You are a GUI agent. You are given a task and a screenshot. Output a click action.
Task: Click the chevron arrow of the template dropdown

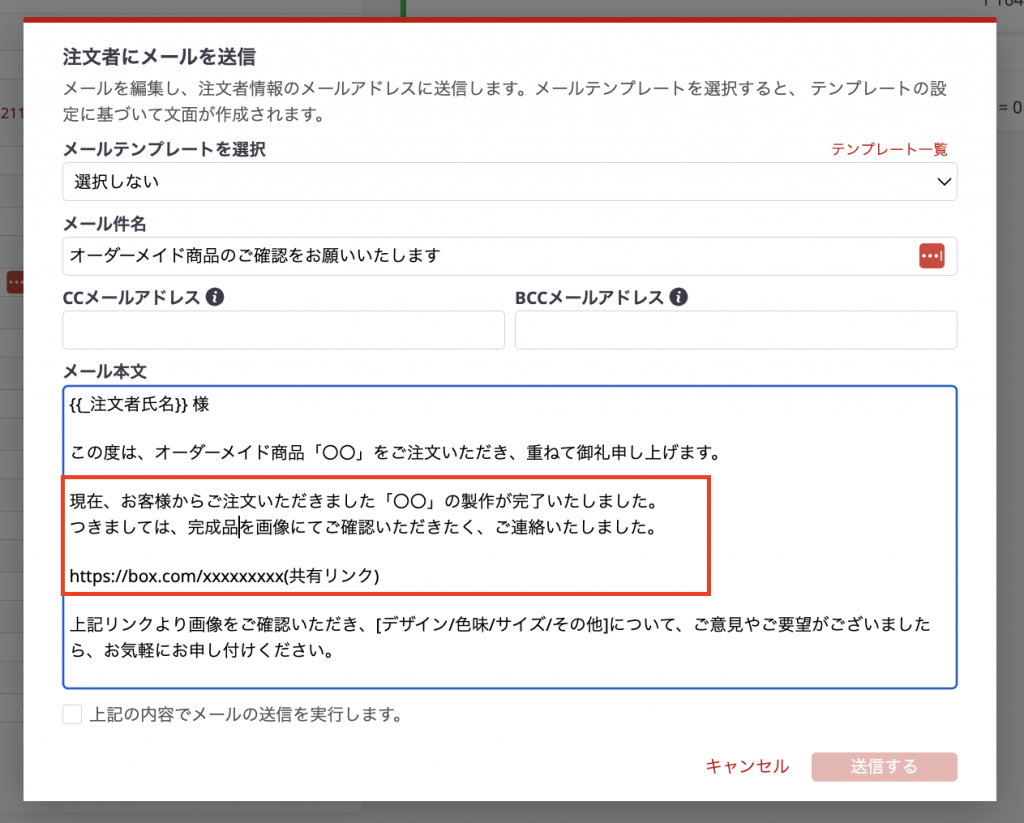(944, 182)
